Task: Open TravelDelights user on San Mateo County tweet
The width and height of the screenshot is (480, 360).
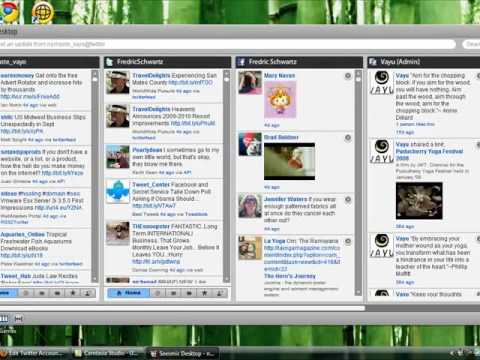Action: pyautogui.click(x=151, y=76)
